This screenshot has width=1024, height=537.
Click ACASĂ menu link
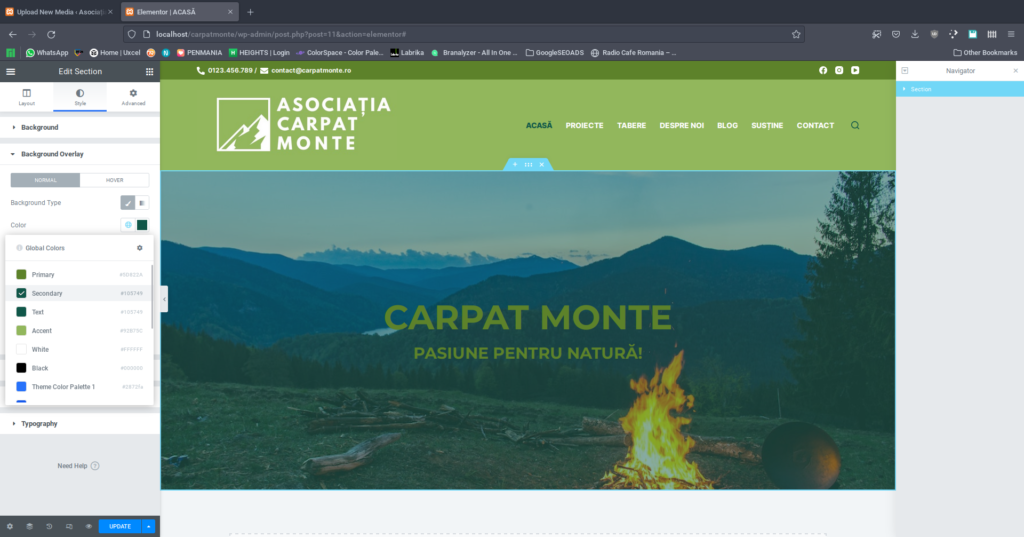point(539,125)
